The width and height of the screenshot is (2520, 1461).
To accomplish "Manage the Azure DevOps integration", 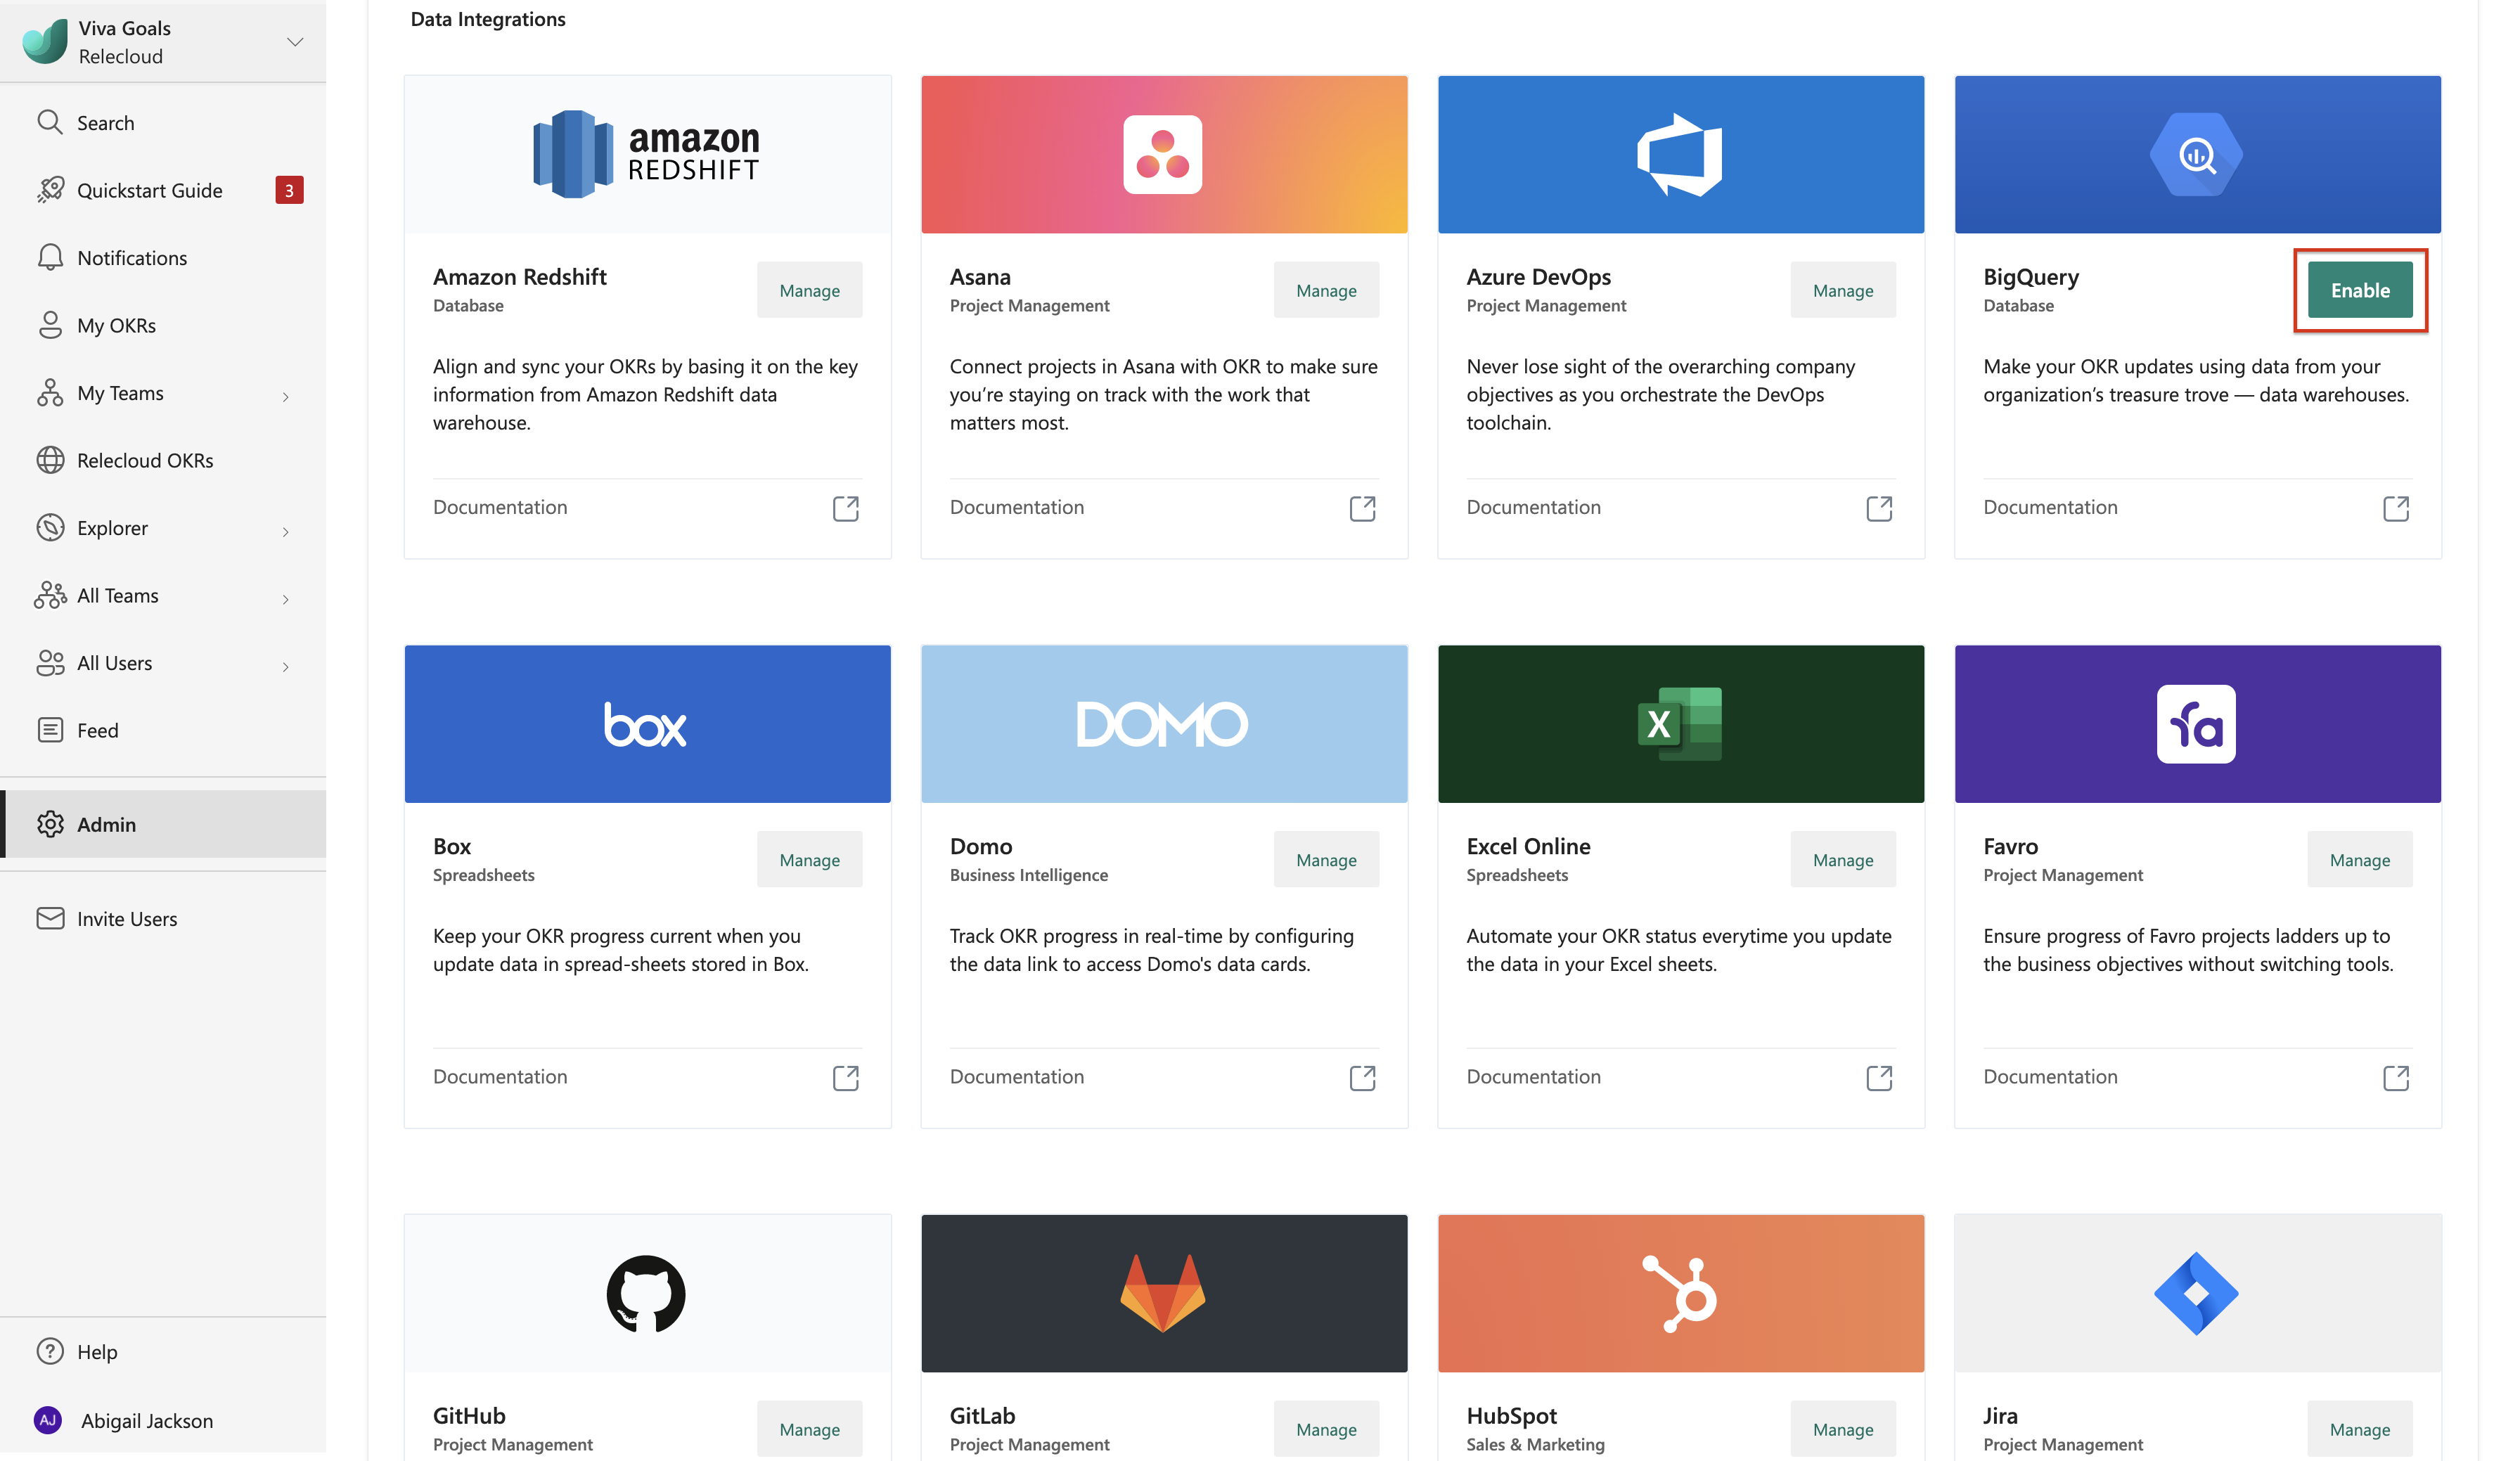I will (1844, 290).
